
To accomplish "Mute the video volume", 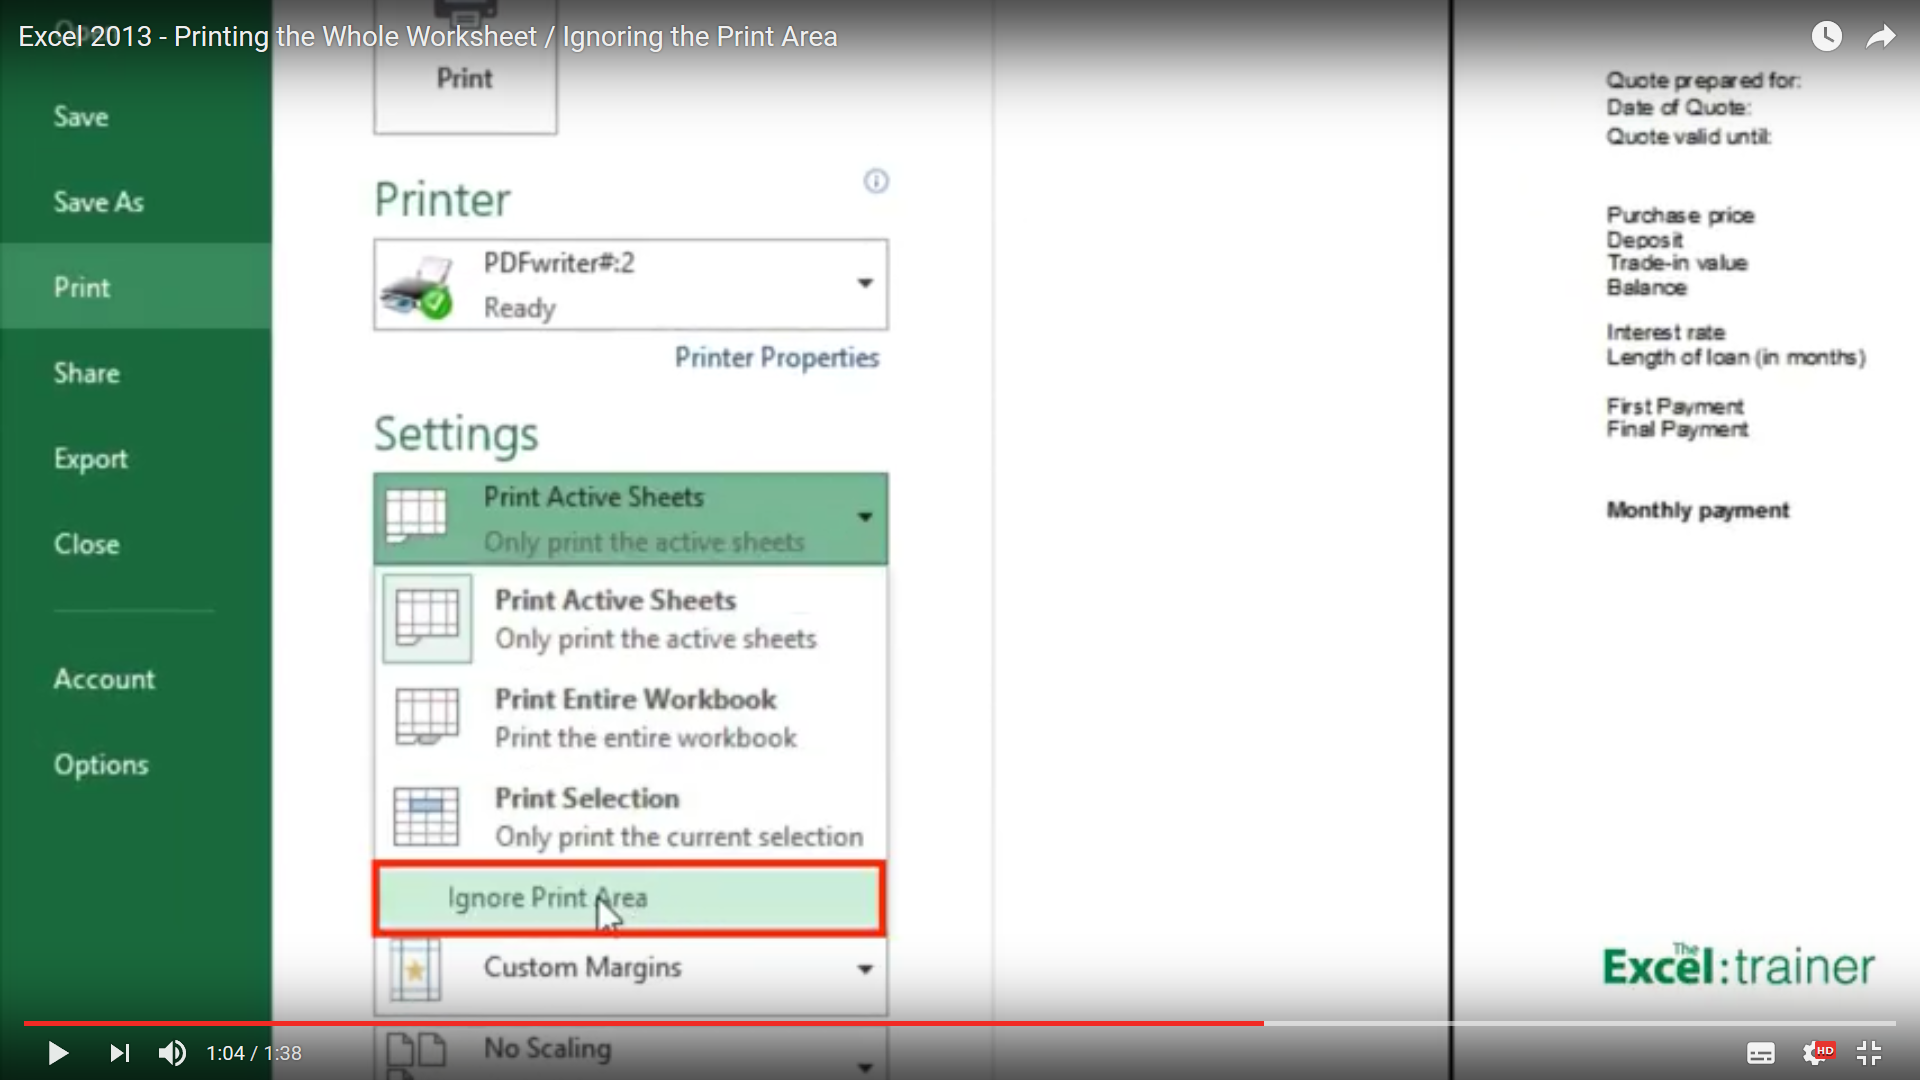I will 172,1053.
